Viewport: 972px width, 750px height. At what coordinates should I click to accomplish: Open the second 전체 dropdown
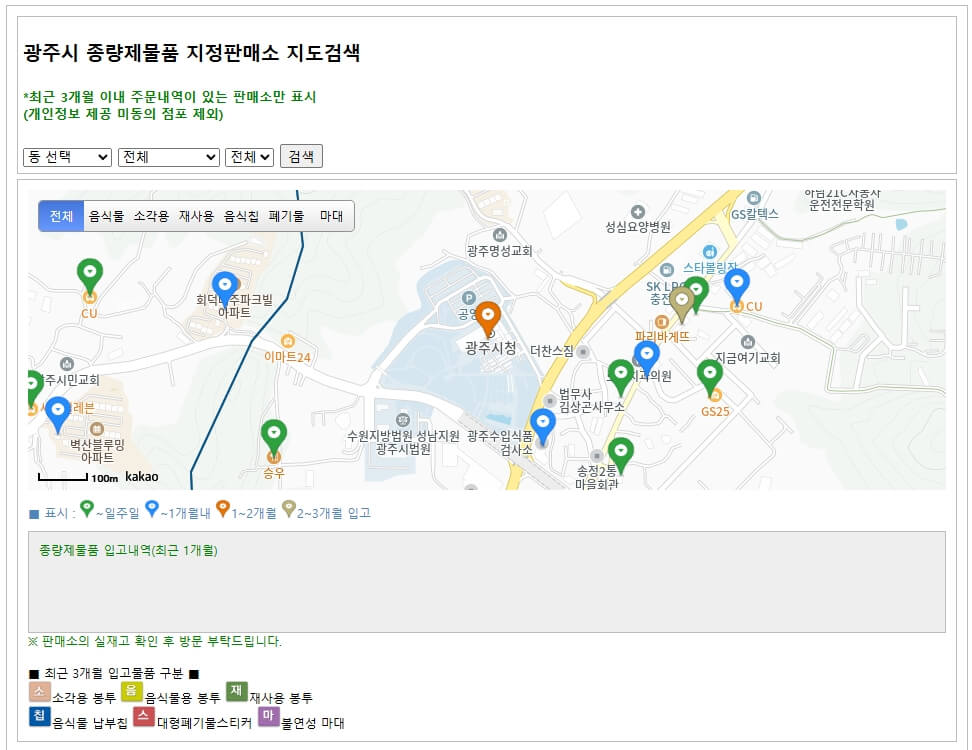pyautogui.click(x=168, y=157)
